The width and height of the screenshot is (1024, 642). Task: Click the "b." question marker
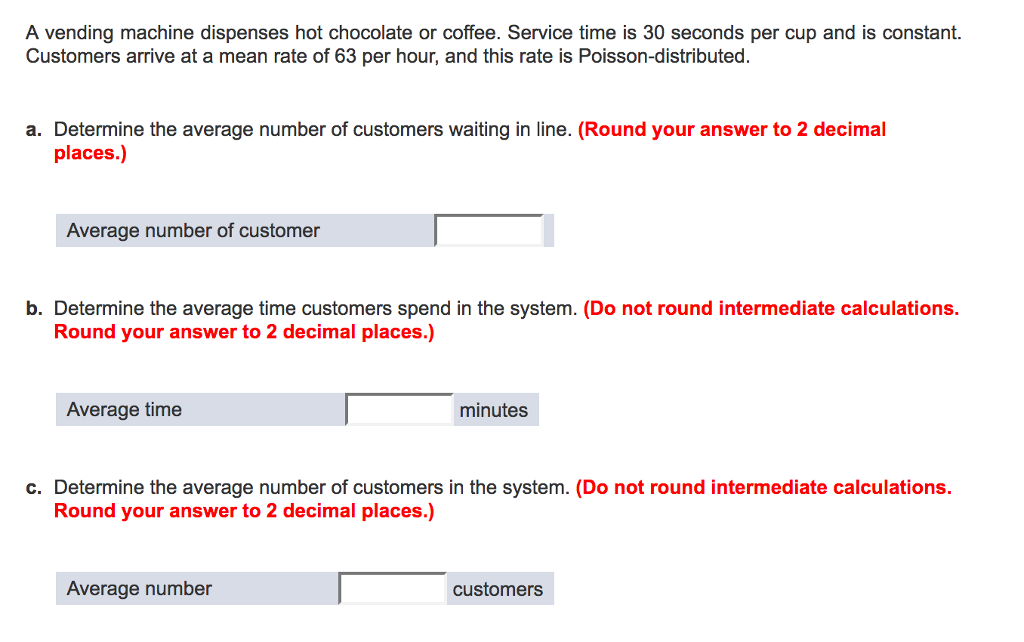click(x=34, y=309)
